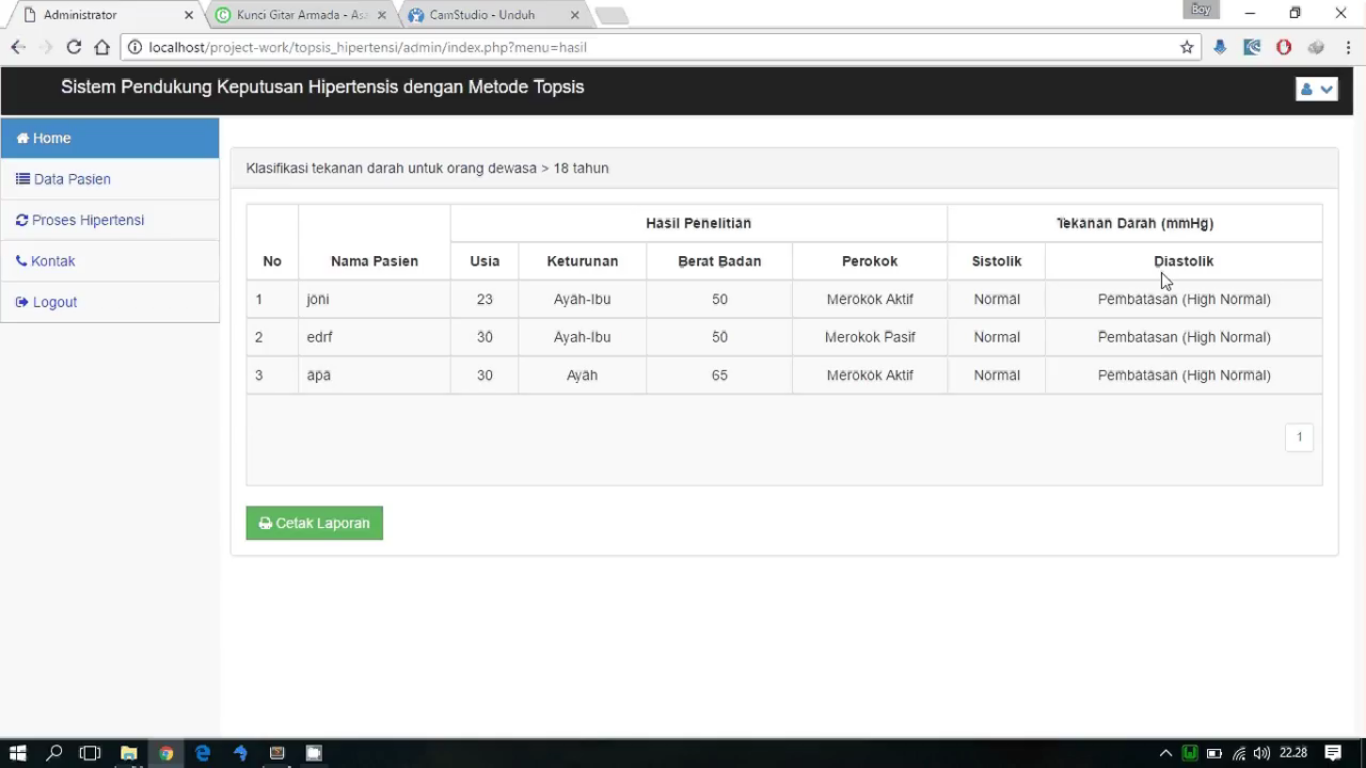Close the Kunci Gitar Armada tab
The width and height of the screenshot is (1366, 768).
[x=381, y=15]
